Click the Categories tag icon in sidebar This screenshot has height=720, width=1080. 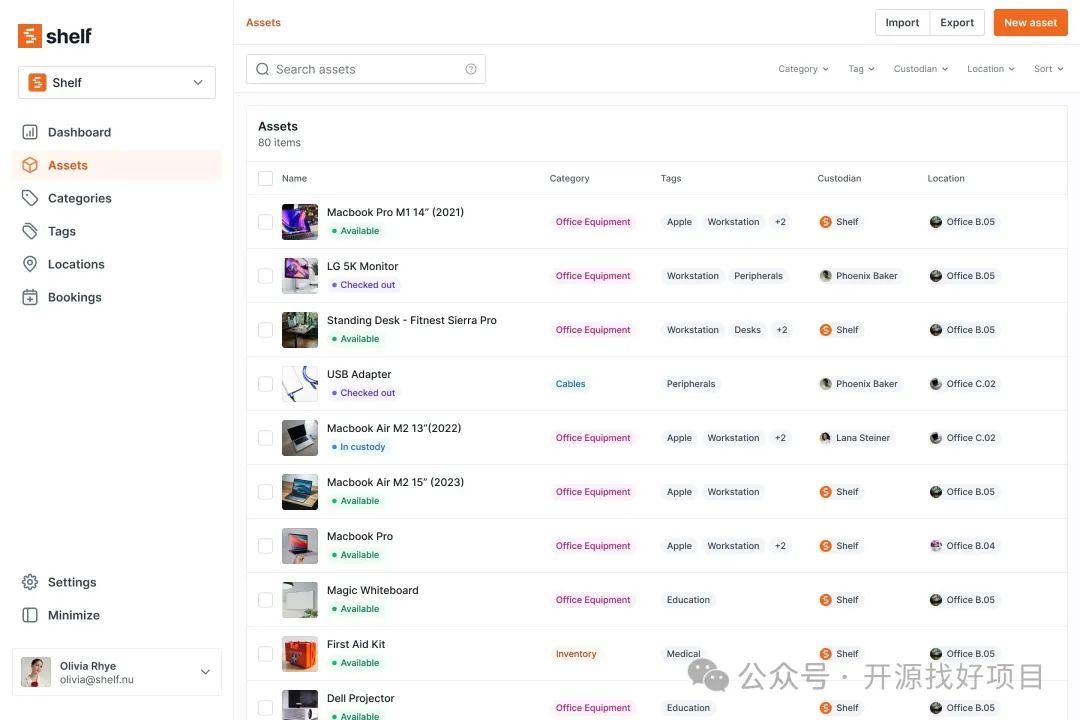click(x=30, y=198)
